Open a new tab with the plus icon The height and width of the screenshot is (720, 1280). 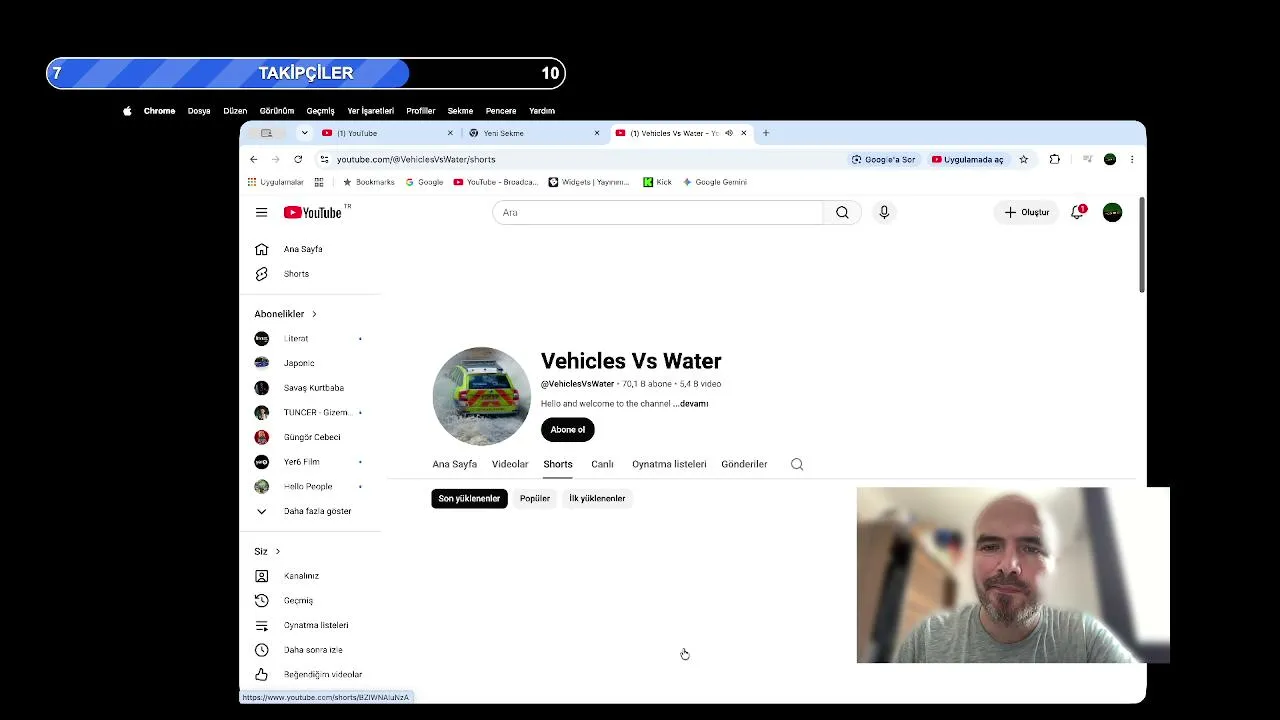point(766,133)
